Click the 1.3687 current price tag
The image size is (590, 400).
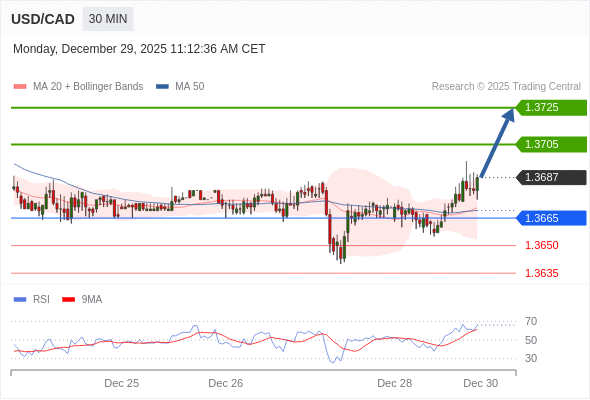pyautogui.click(x=551, y=177)
